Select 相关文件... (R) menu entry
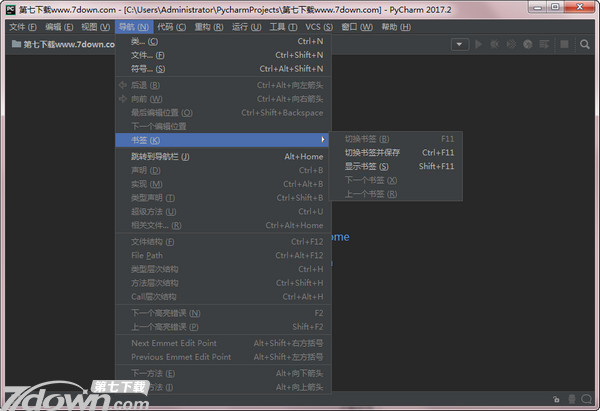This screenshot has width=600, height=411. [223, 225]
